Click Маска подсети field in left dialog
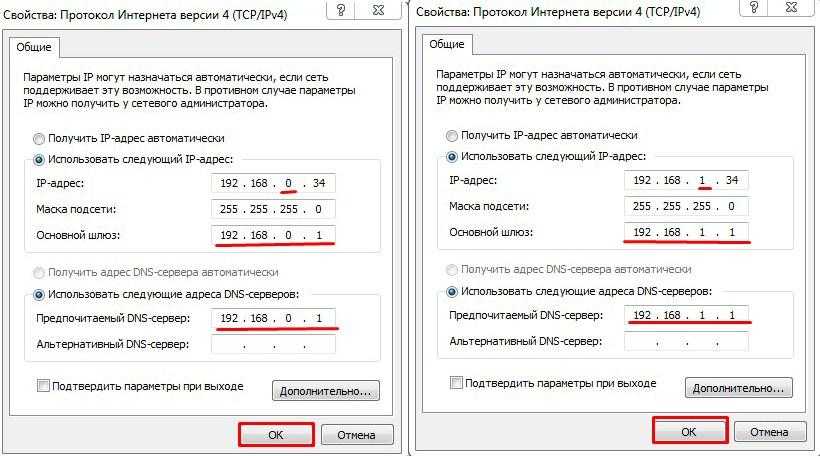 (274, 209)
